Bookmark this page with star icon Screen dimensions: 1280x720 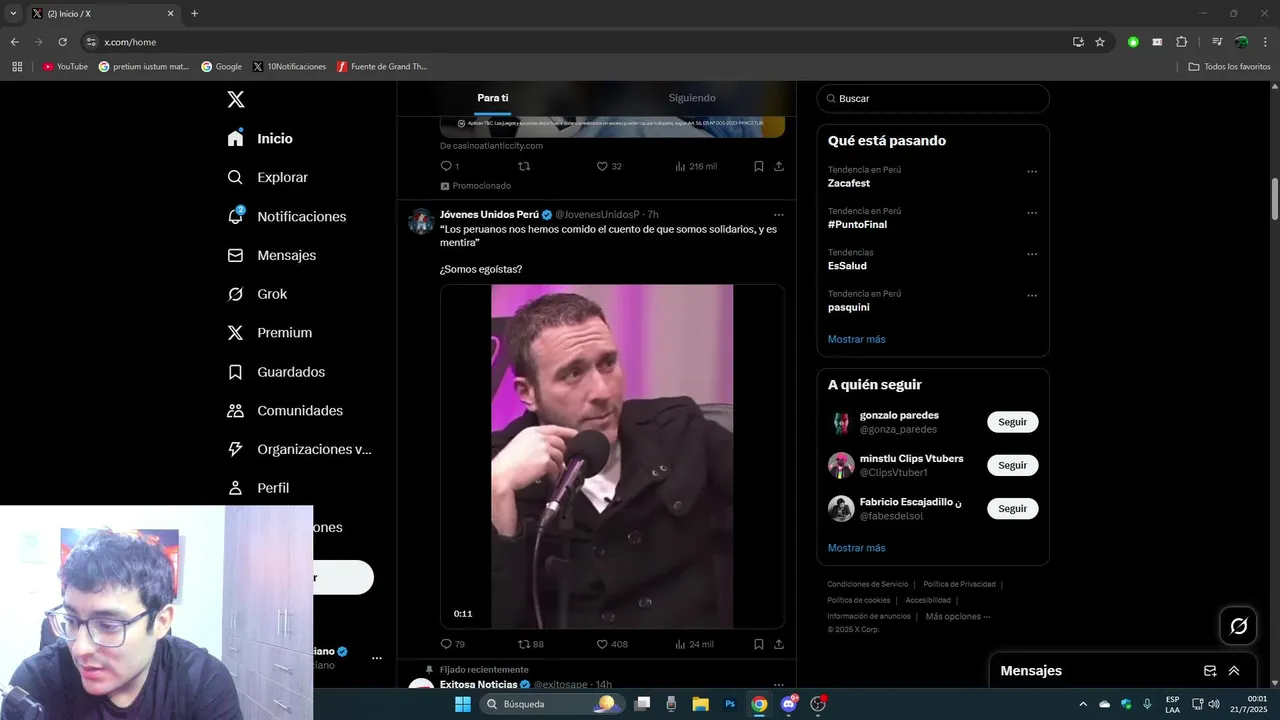tap(1100, 42)
